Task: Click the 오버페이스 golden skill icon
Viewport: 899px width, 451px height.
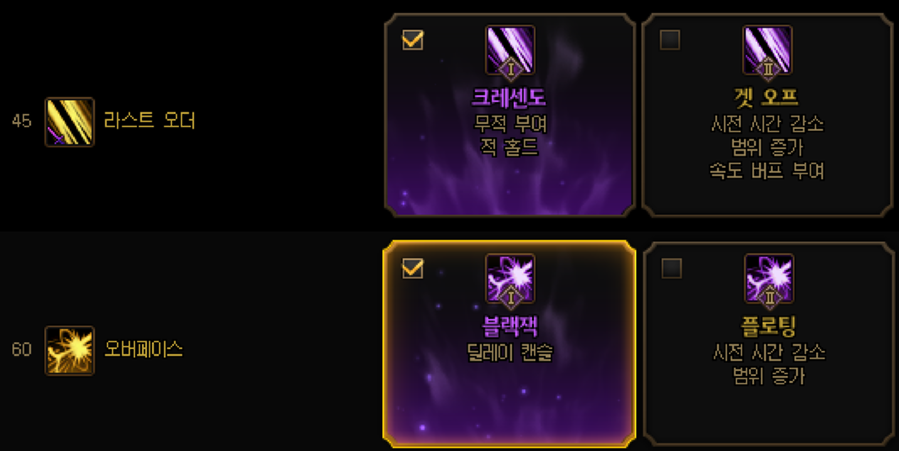Action: tap(69, 351)
